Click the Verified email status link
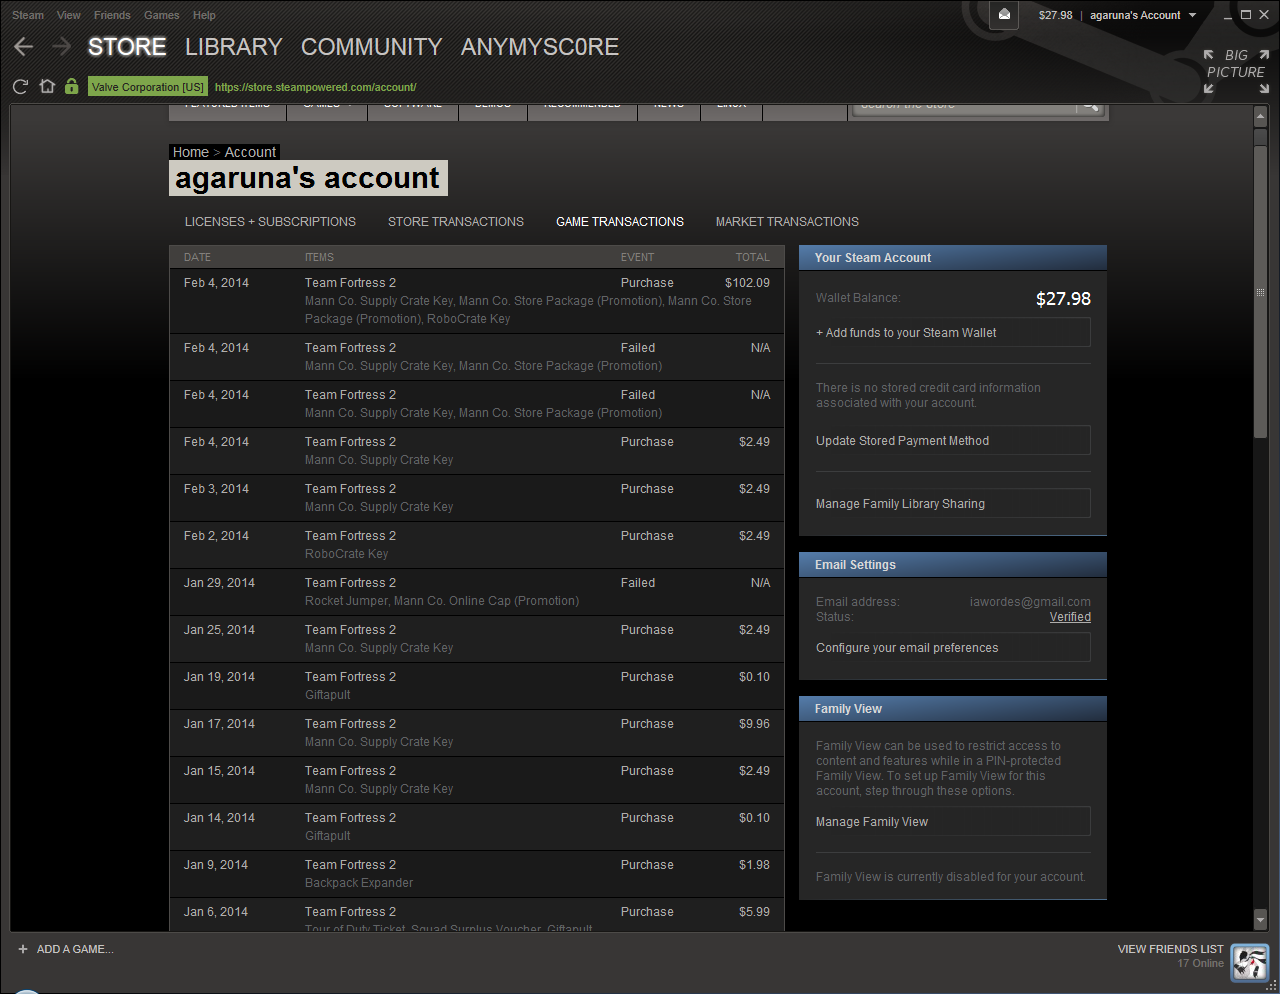The width and height of the screenshot is (1280, 994). tap(1070, 617)
